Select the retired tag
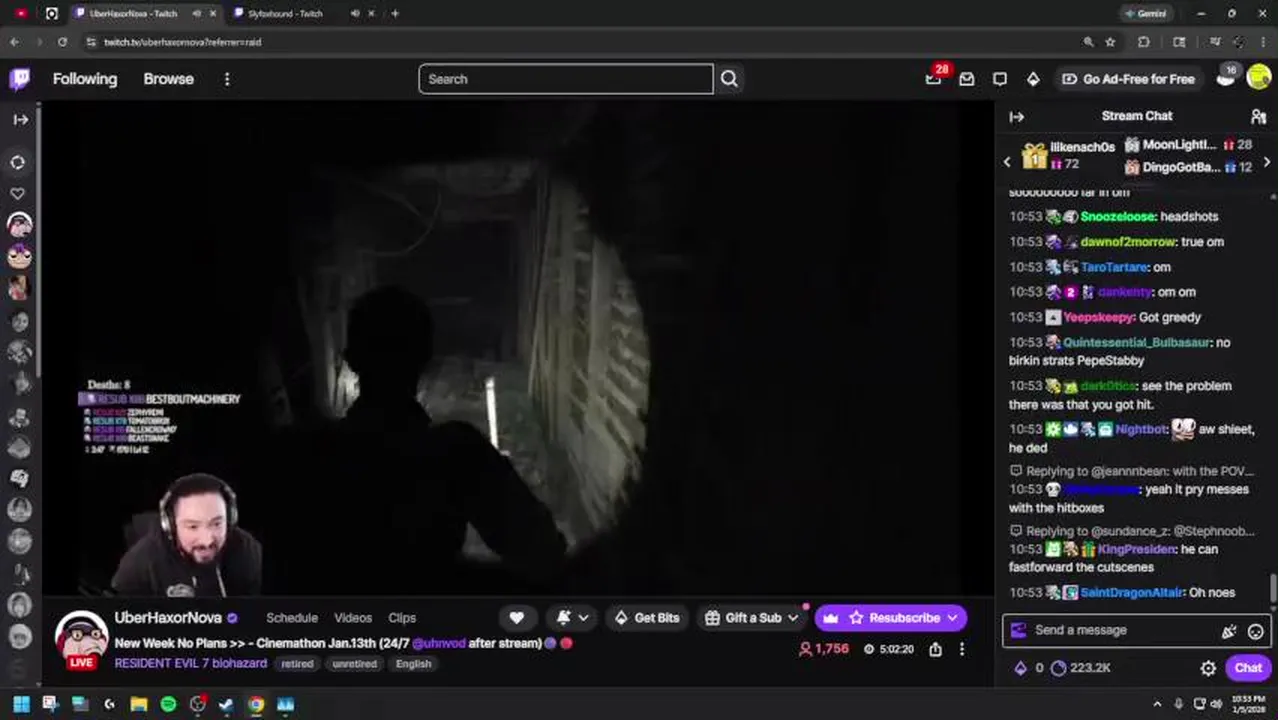The height and width of the screenshot is (720, 1278). 297,664
